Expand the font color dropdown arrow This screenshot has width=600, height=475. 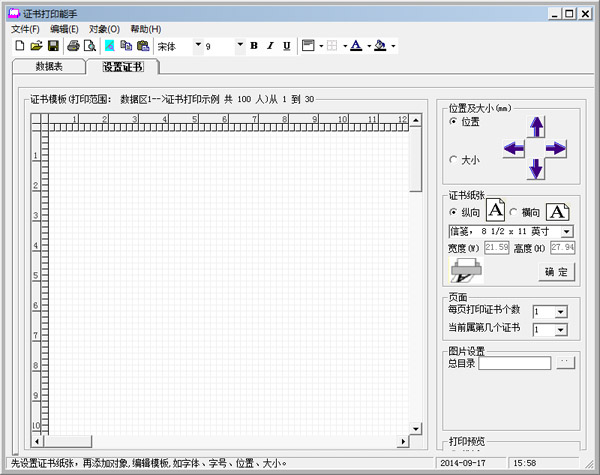tap(369, 46)
